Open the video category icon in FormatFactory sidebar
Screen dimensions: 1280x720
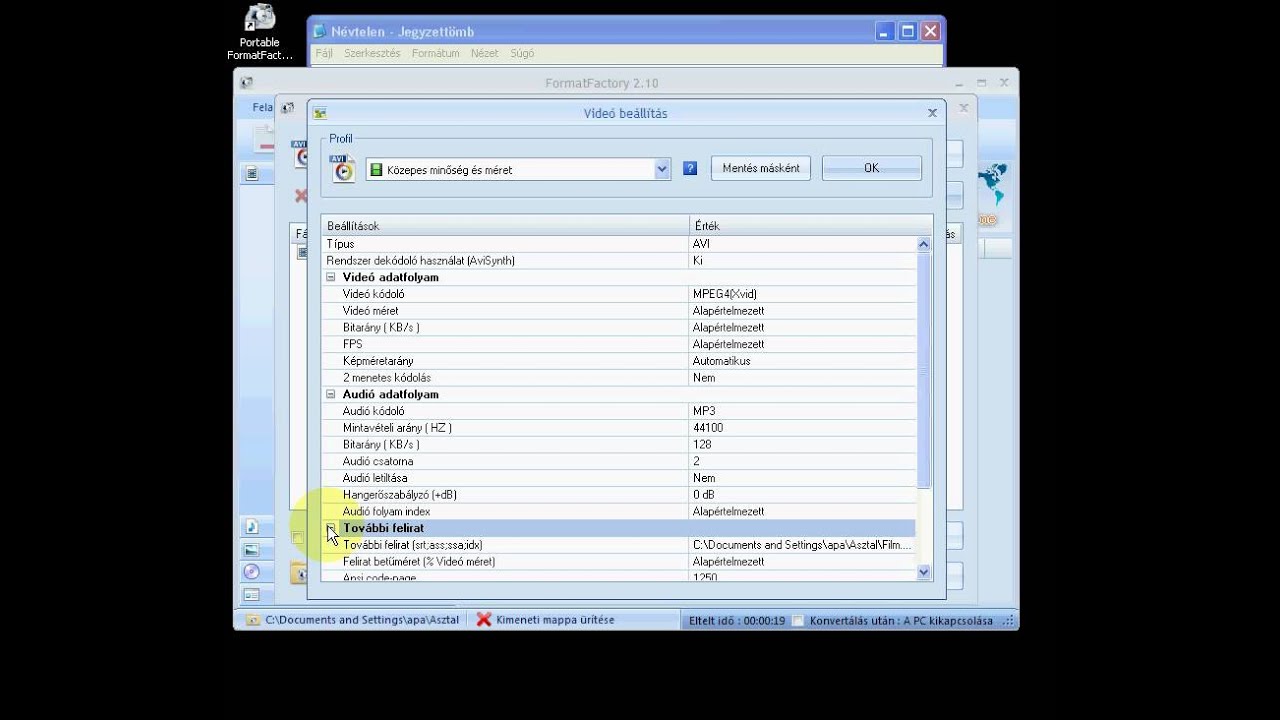coord(252,174)
